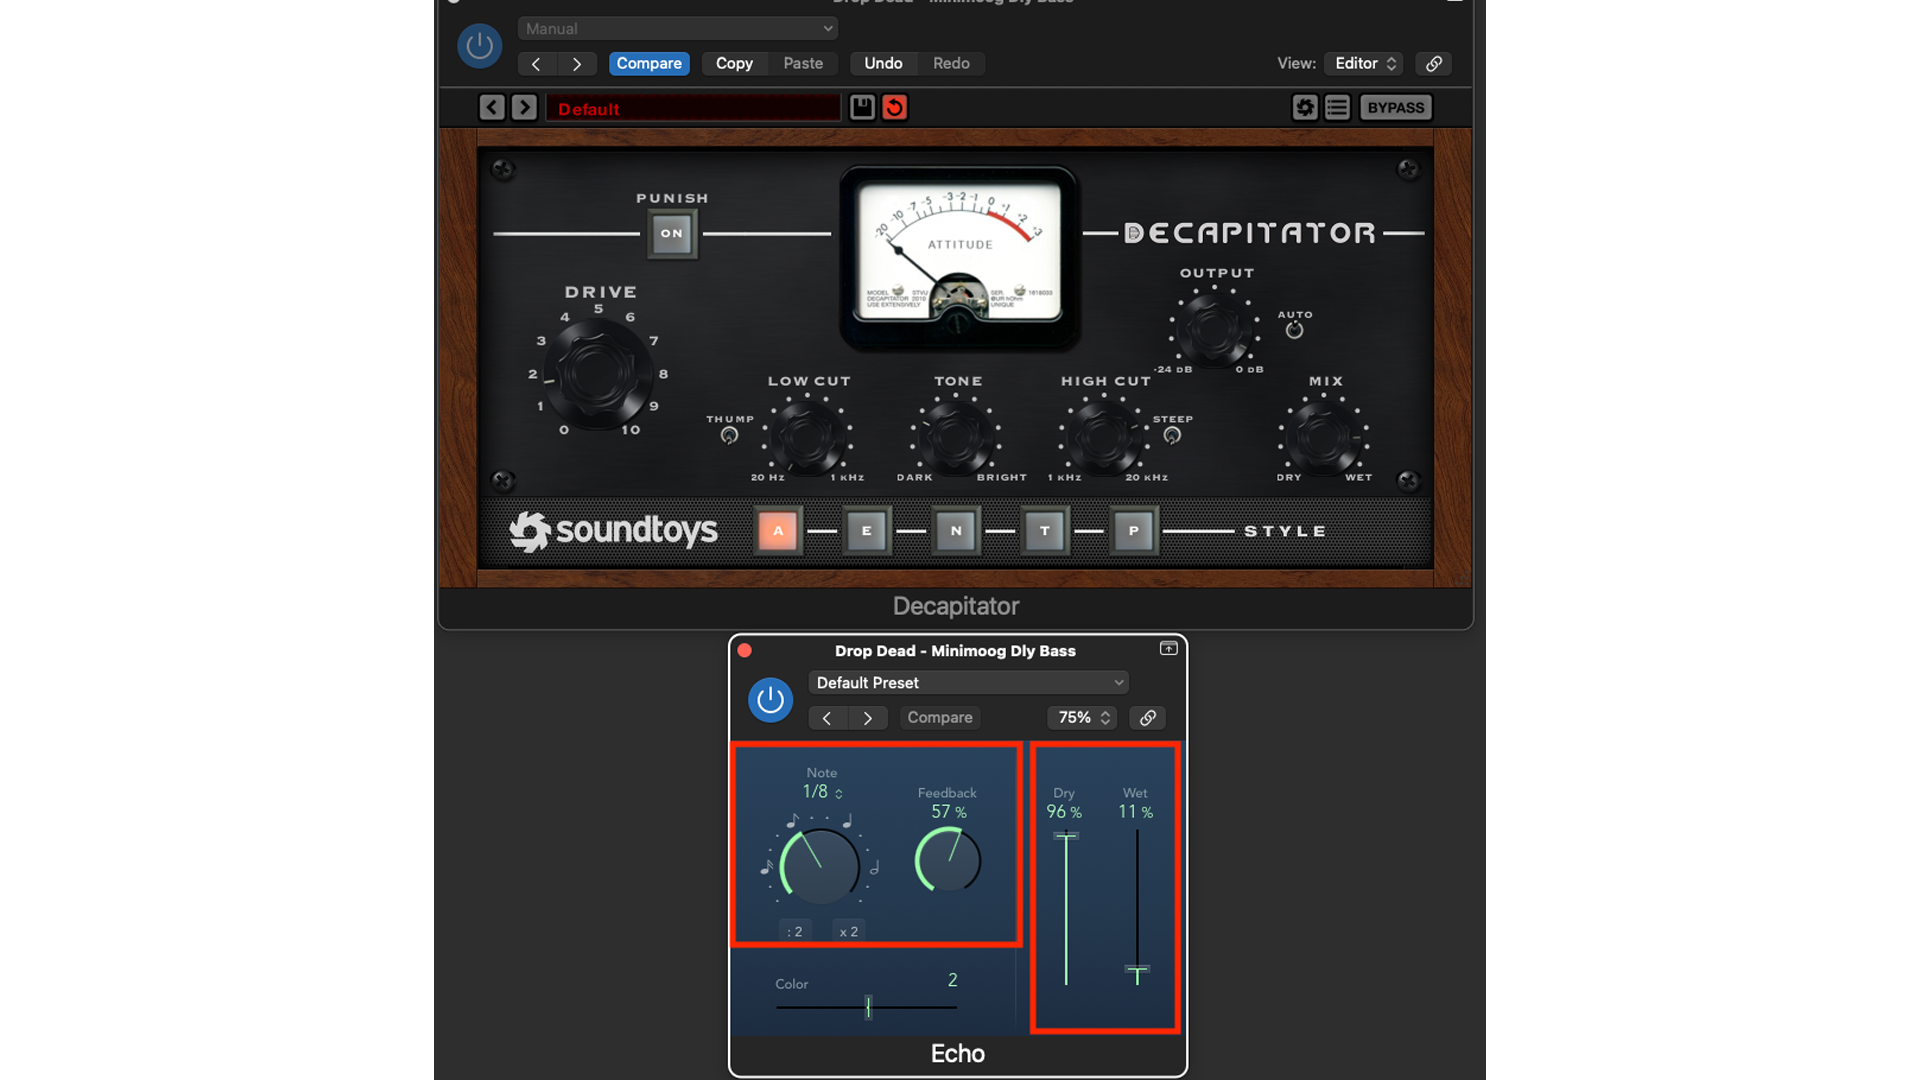Go to previous preset in Echo window
This screenshot has height=1080, width=1920.
coord(827,718)
